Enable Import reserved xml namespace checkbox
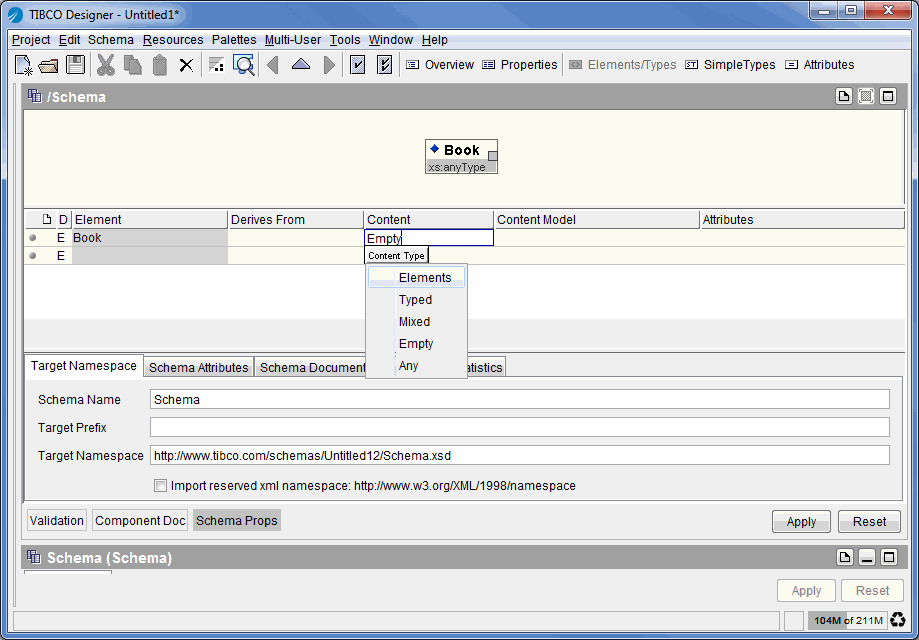Viewport: 919px width, 640px height. click(160, 486)
